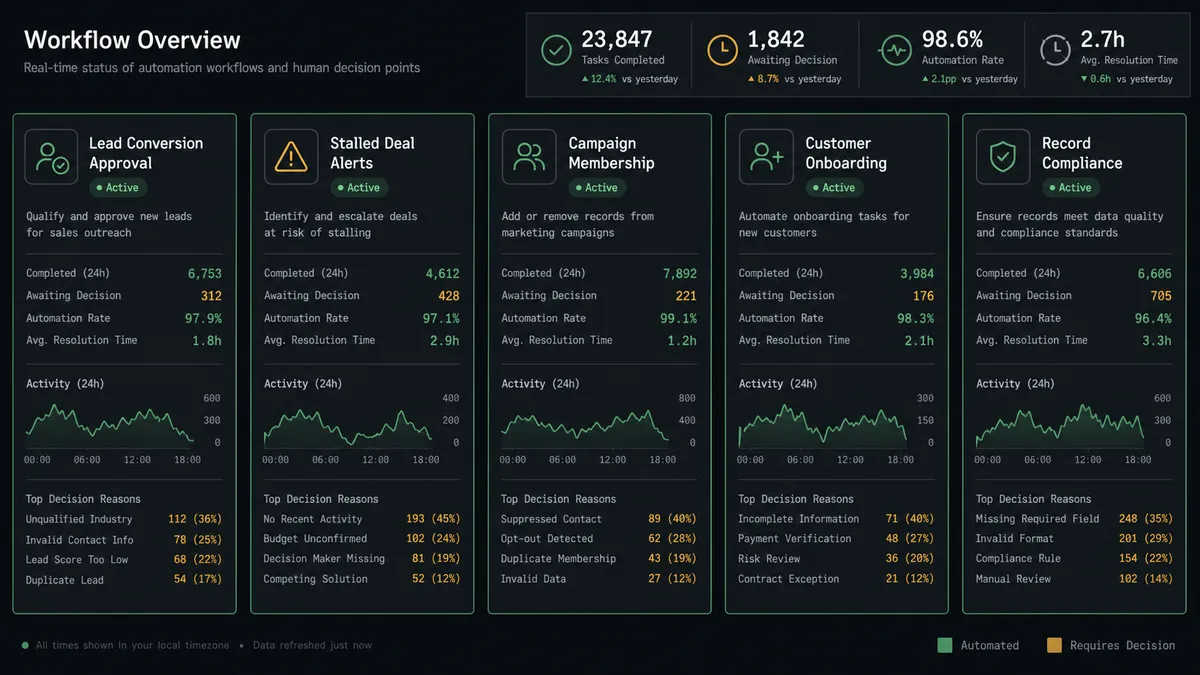Click Customer Onboarding Awaiting Decision value 176
The width and height of the screenshot is (1200, 675).
coord(923,296)
